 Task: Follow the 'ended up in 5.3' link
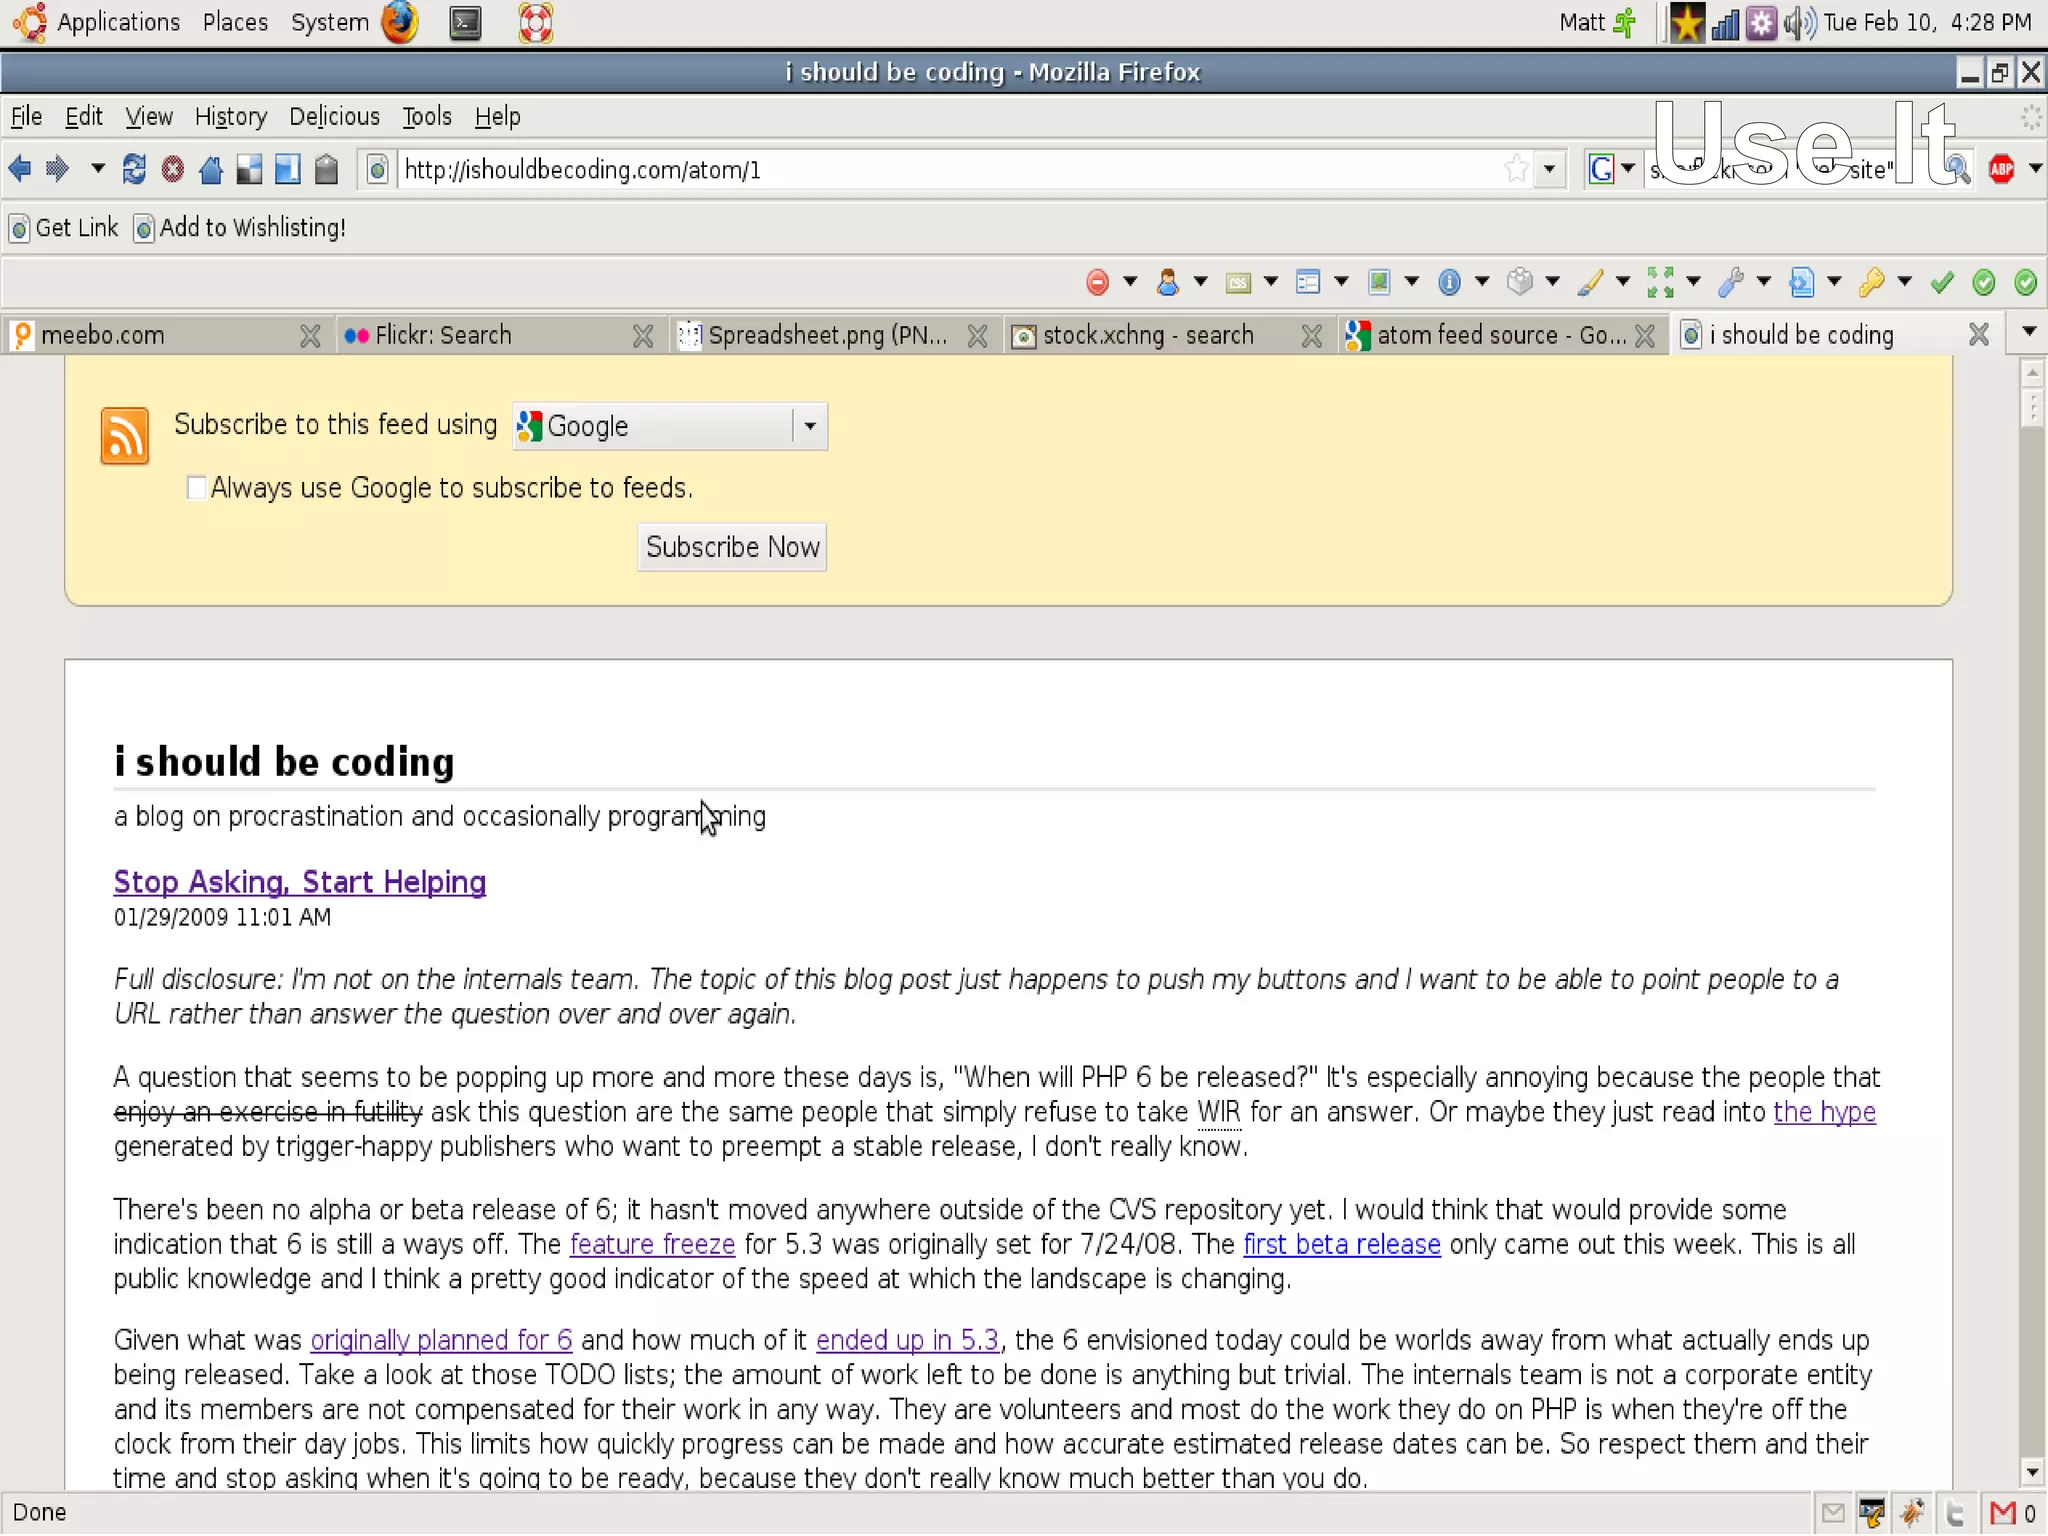[907, 1340]
